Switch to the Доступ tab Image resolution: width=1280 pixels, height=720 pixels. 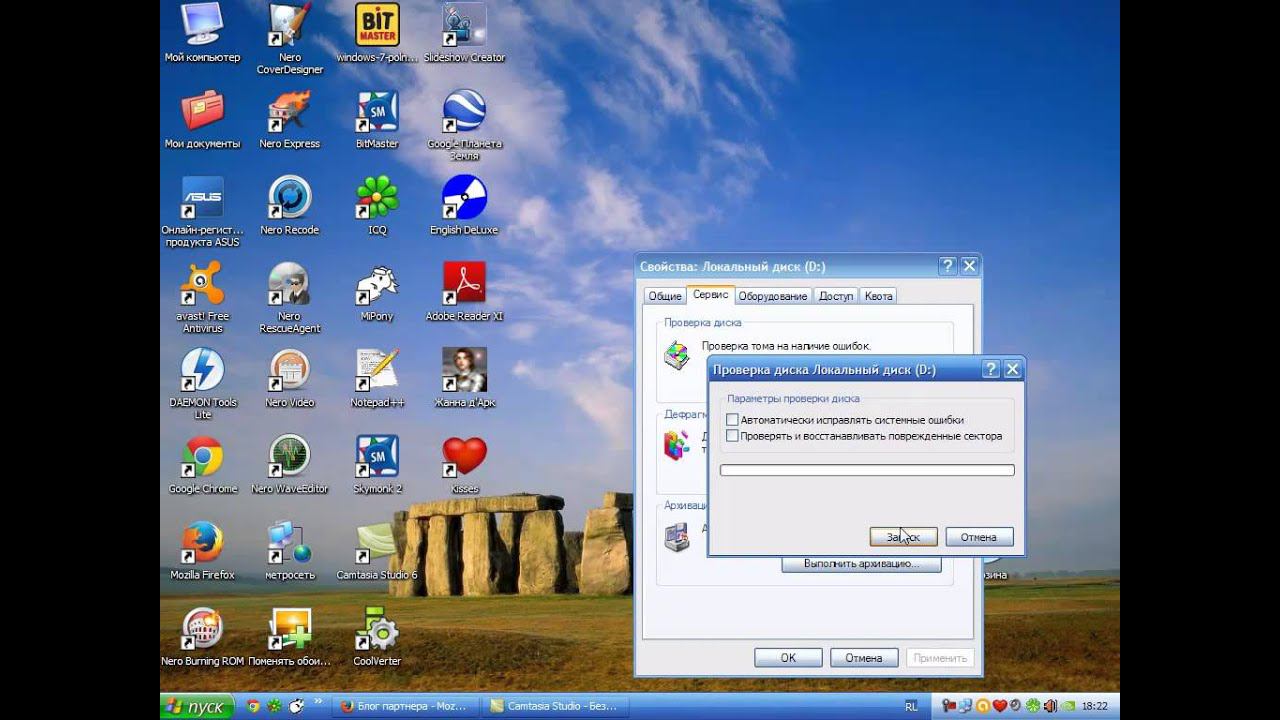pyautogui.click(x=836, y=296)
